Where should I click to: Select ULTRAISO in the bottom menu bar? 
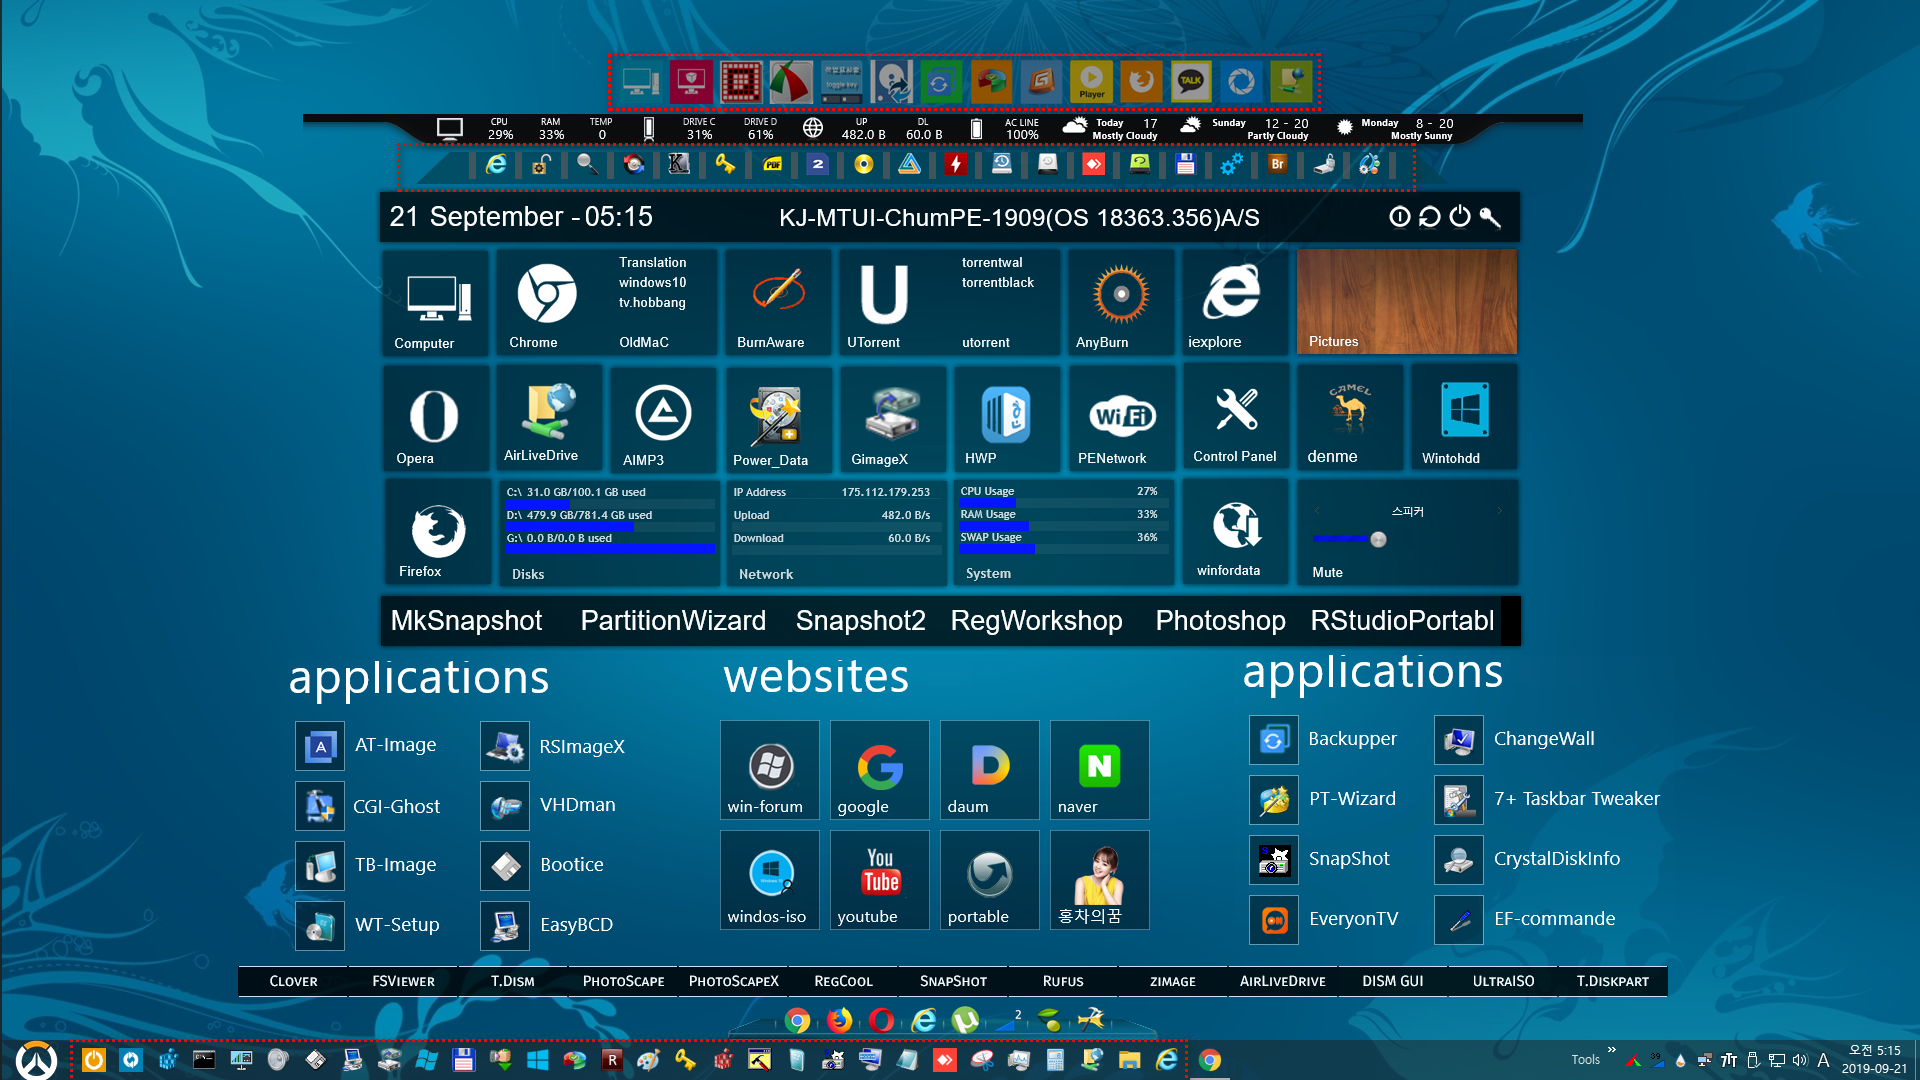point(1503,981)
